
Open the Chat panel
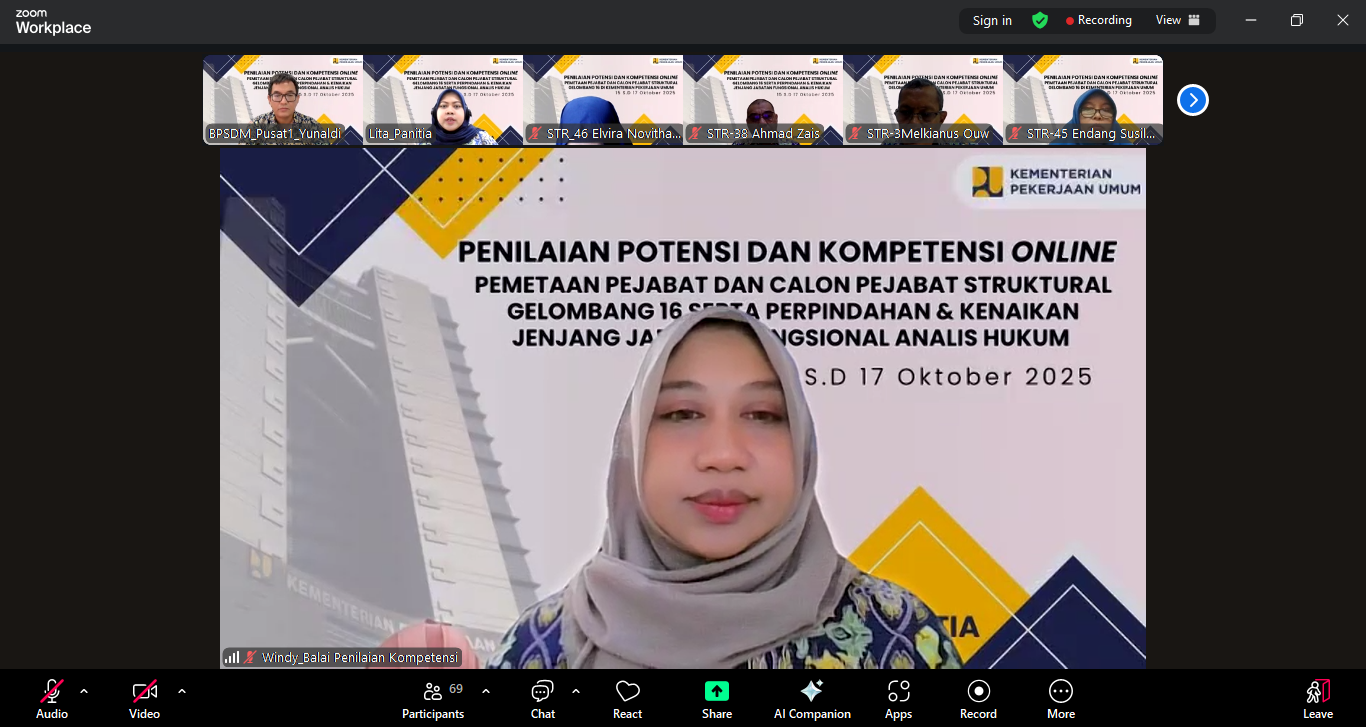543,699
